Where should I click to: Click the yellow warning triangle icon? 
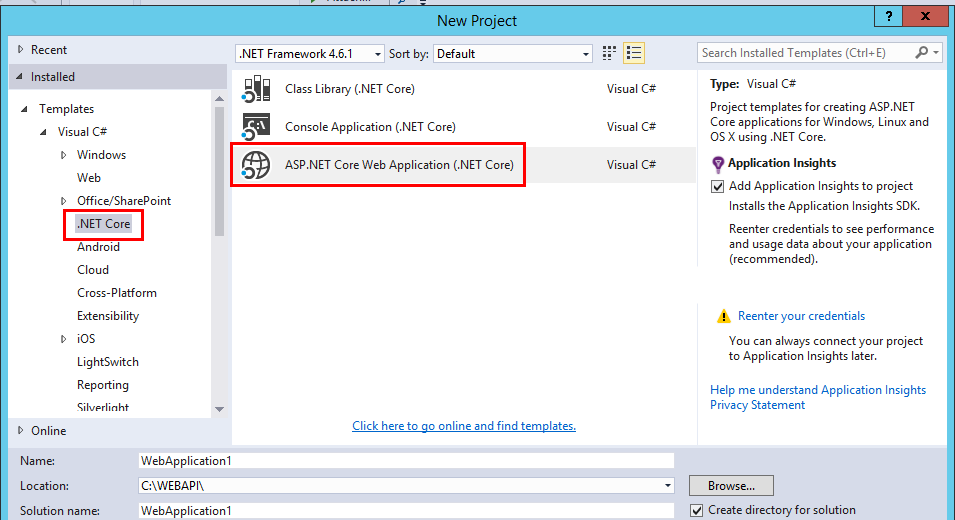[723, 316]
